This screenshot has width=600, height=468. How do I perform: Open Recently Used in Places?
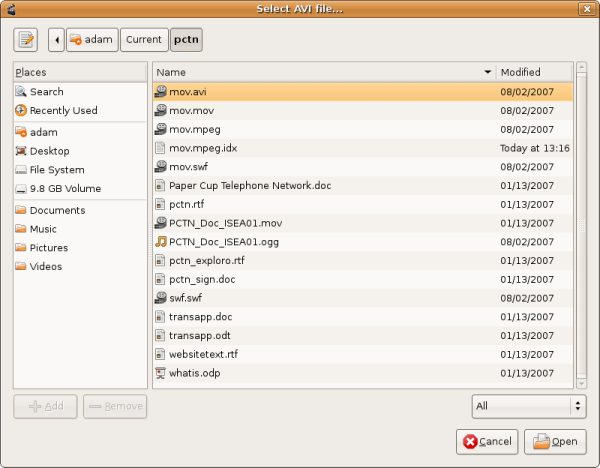[63, 110]
